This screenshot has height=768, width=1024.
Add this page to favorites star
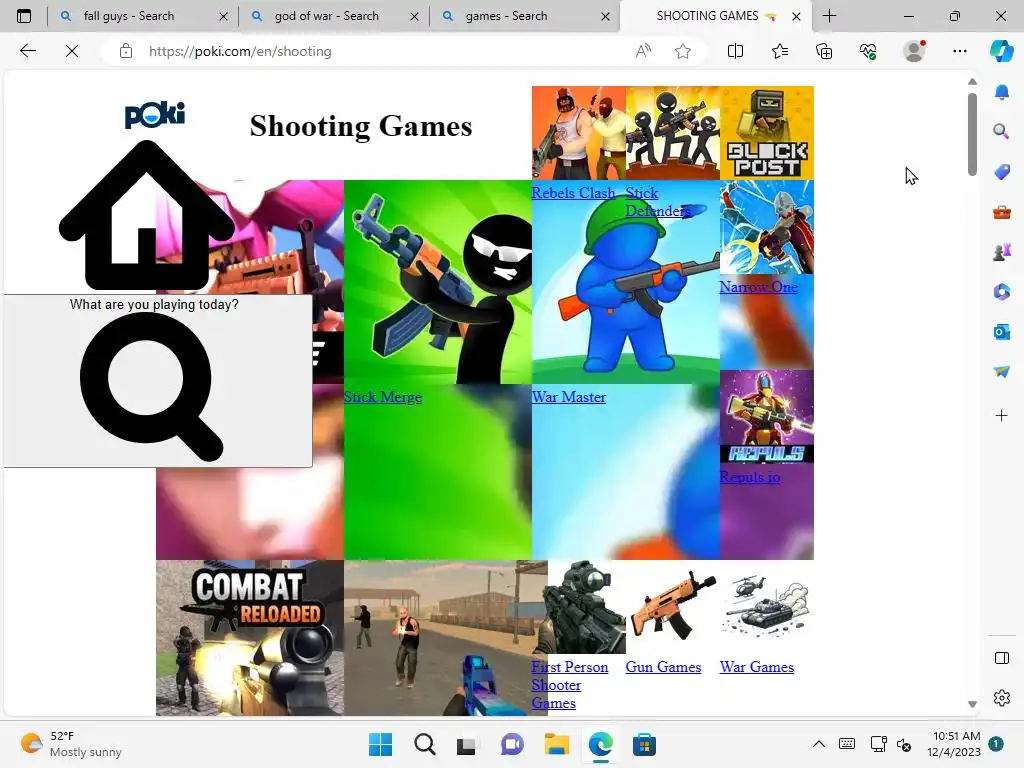(x=683, y=51)
